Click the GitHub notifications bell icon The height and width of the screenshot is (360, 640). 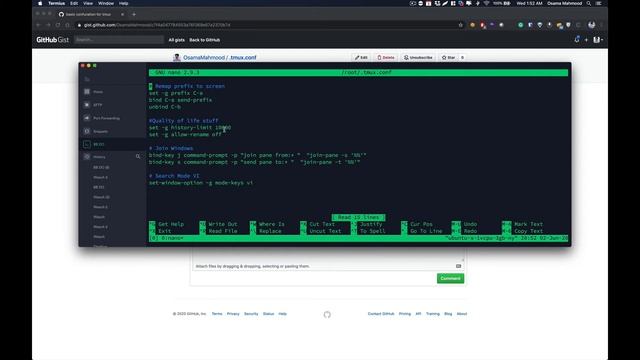(x=577, y=40)
